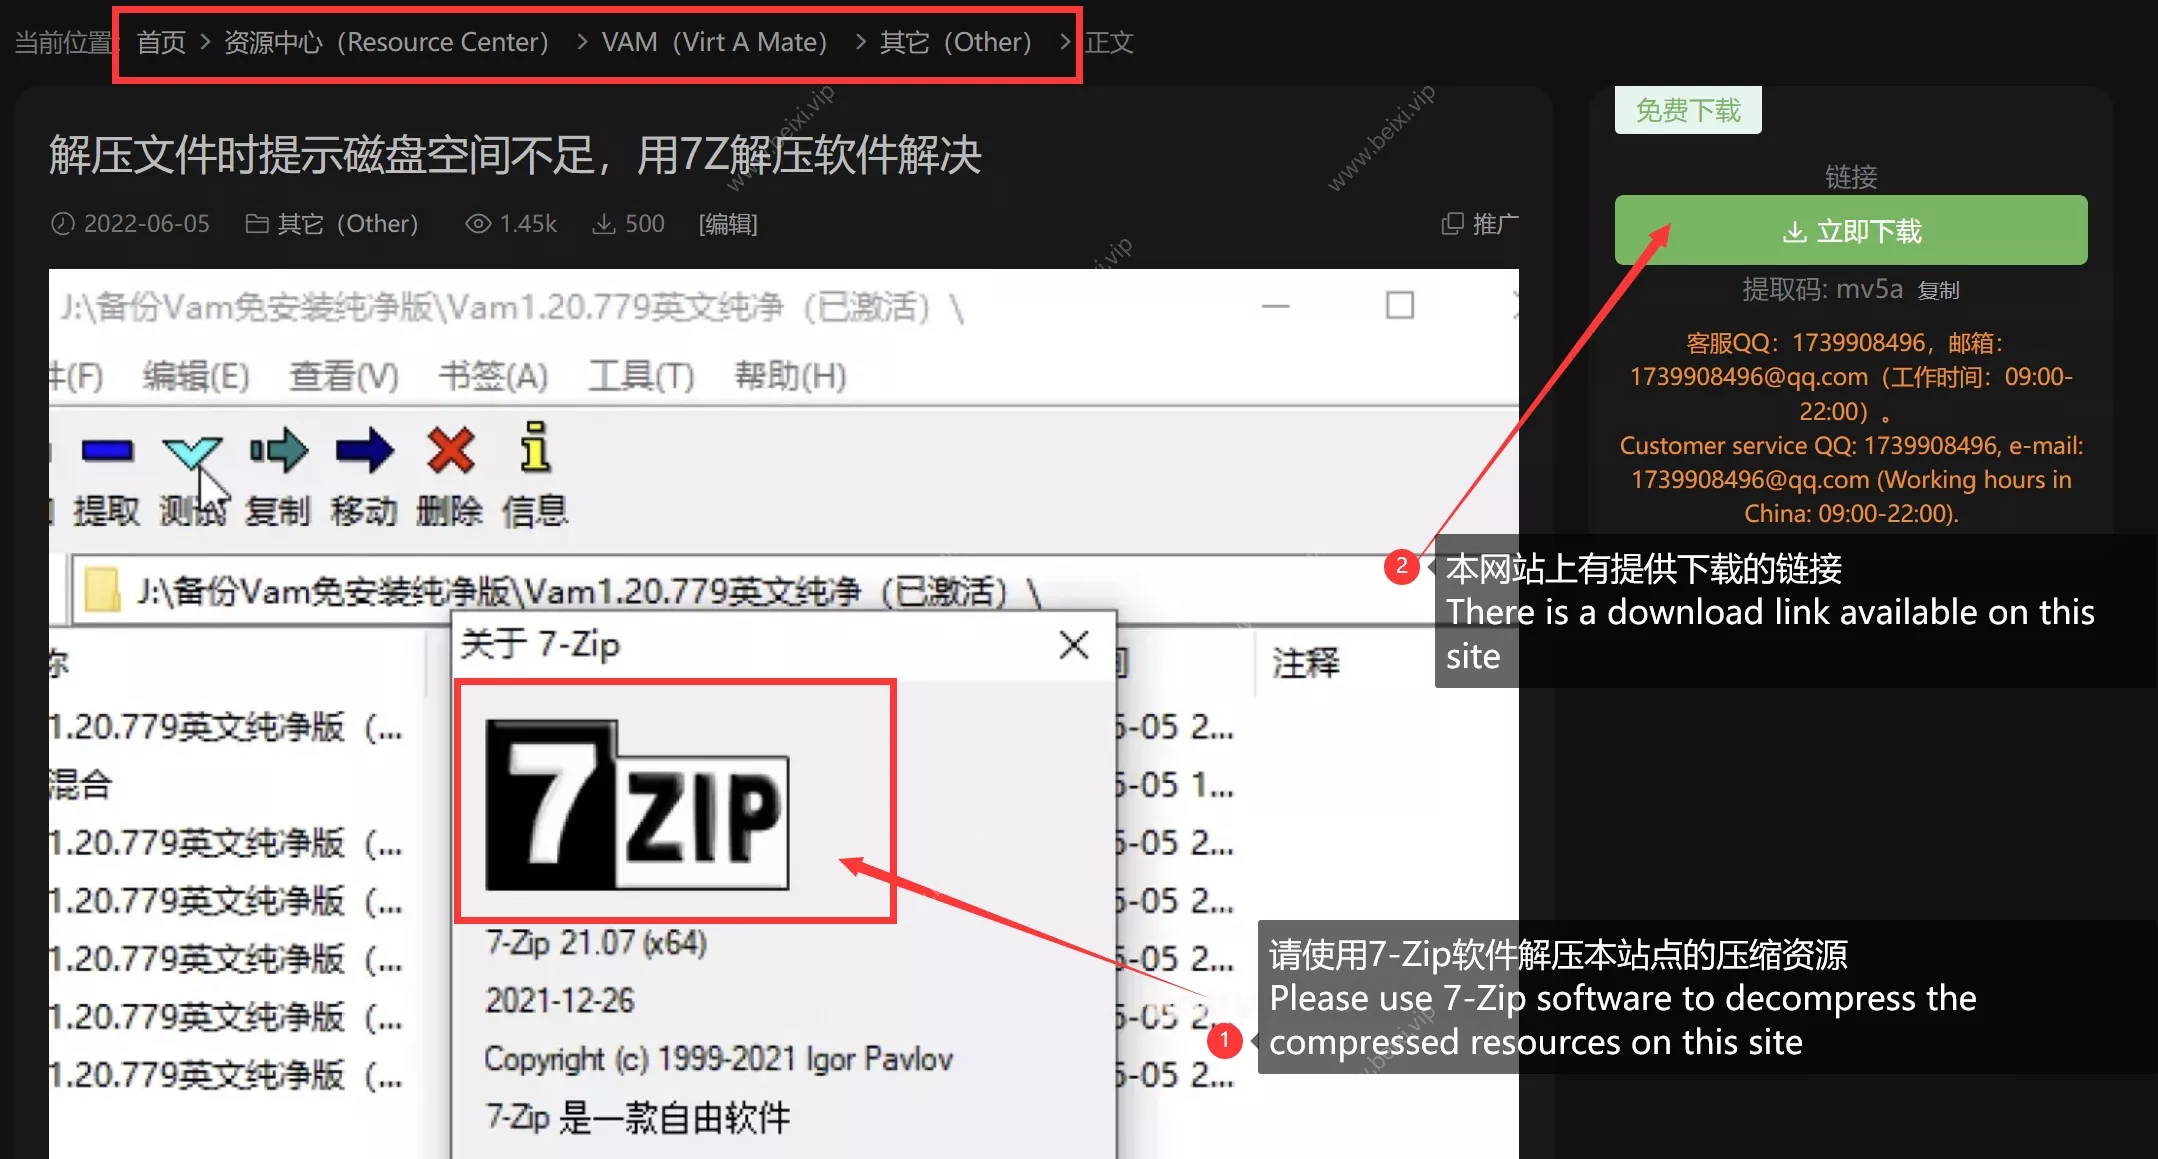Click the 正文 breadcrumb text

[1109, 42]
